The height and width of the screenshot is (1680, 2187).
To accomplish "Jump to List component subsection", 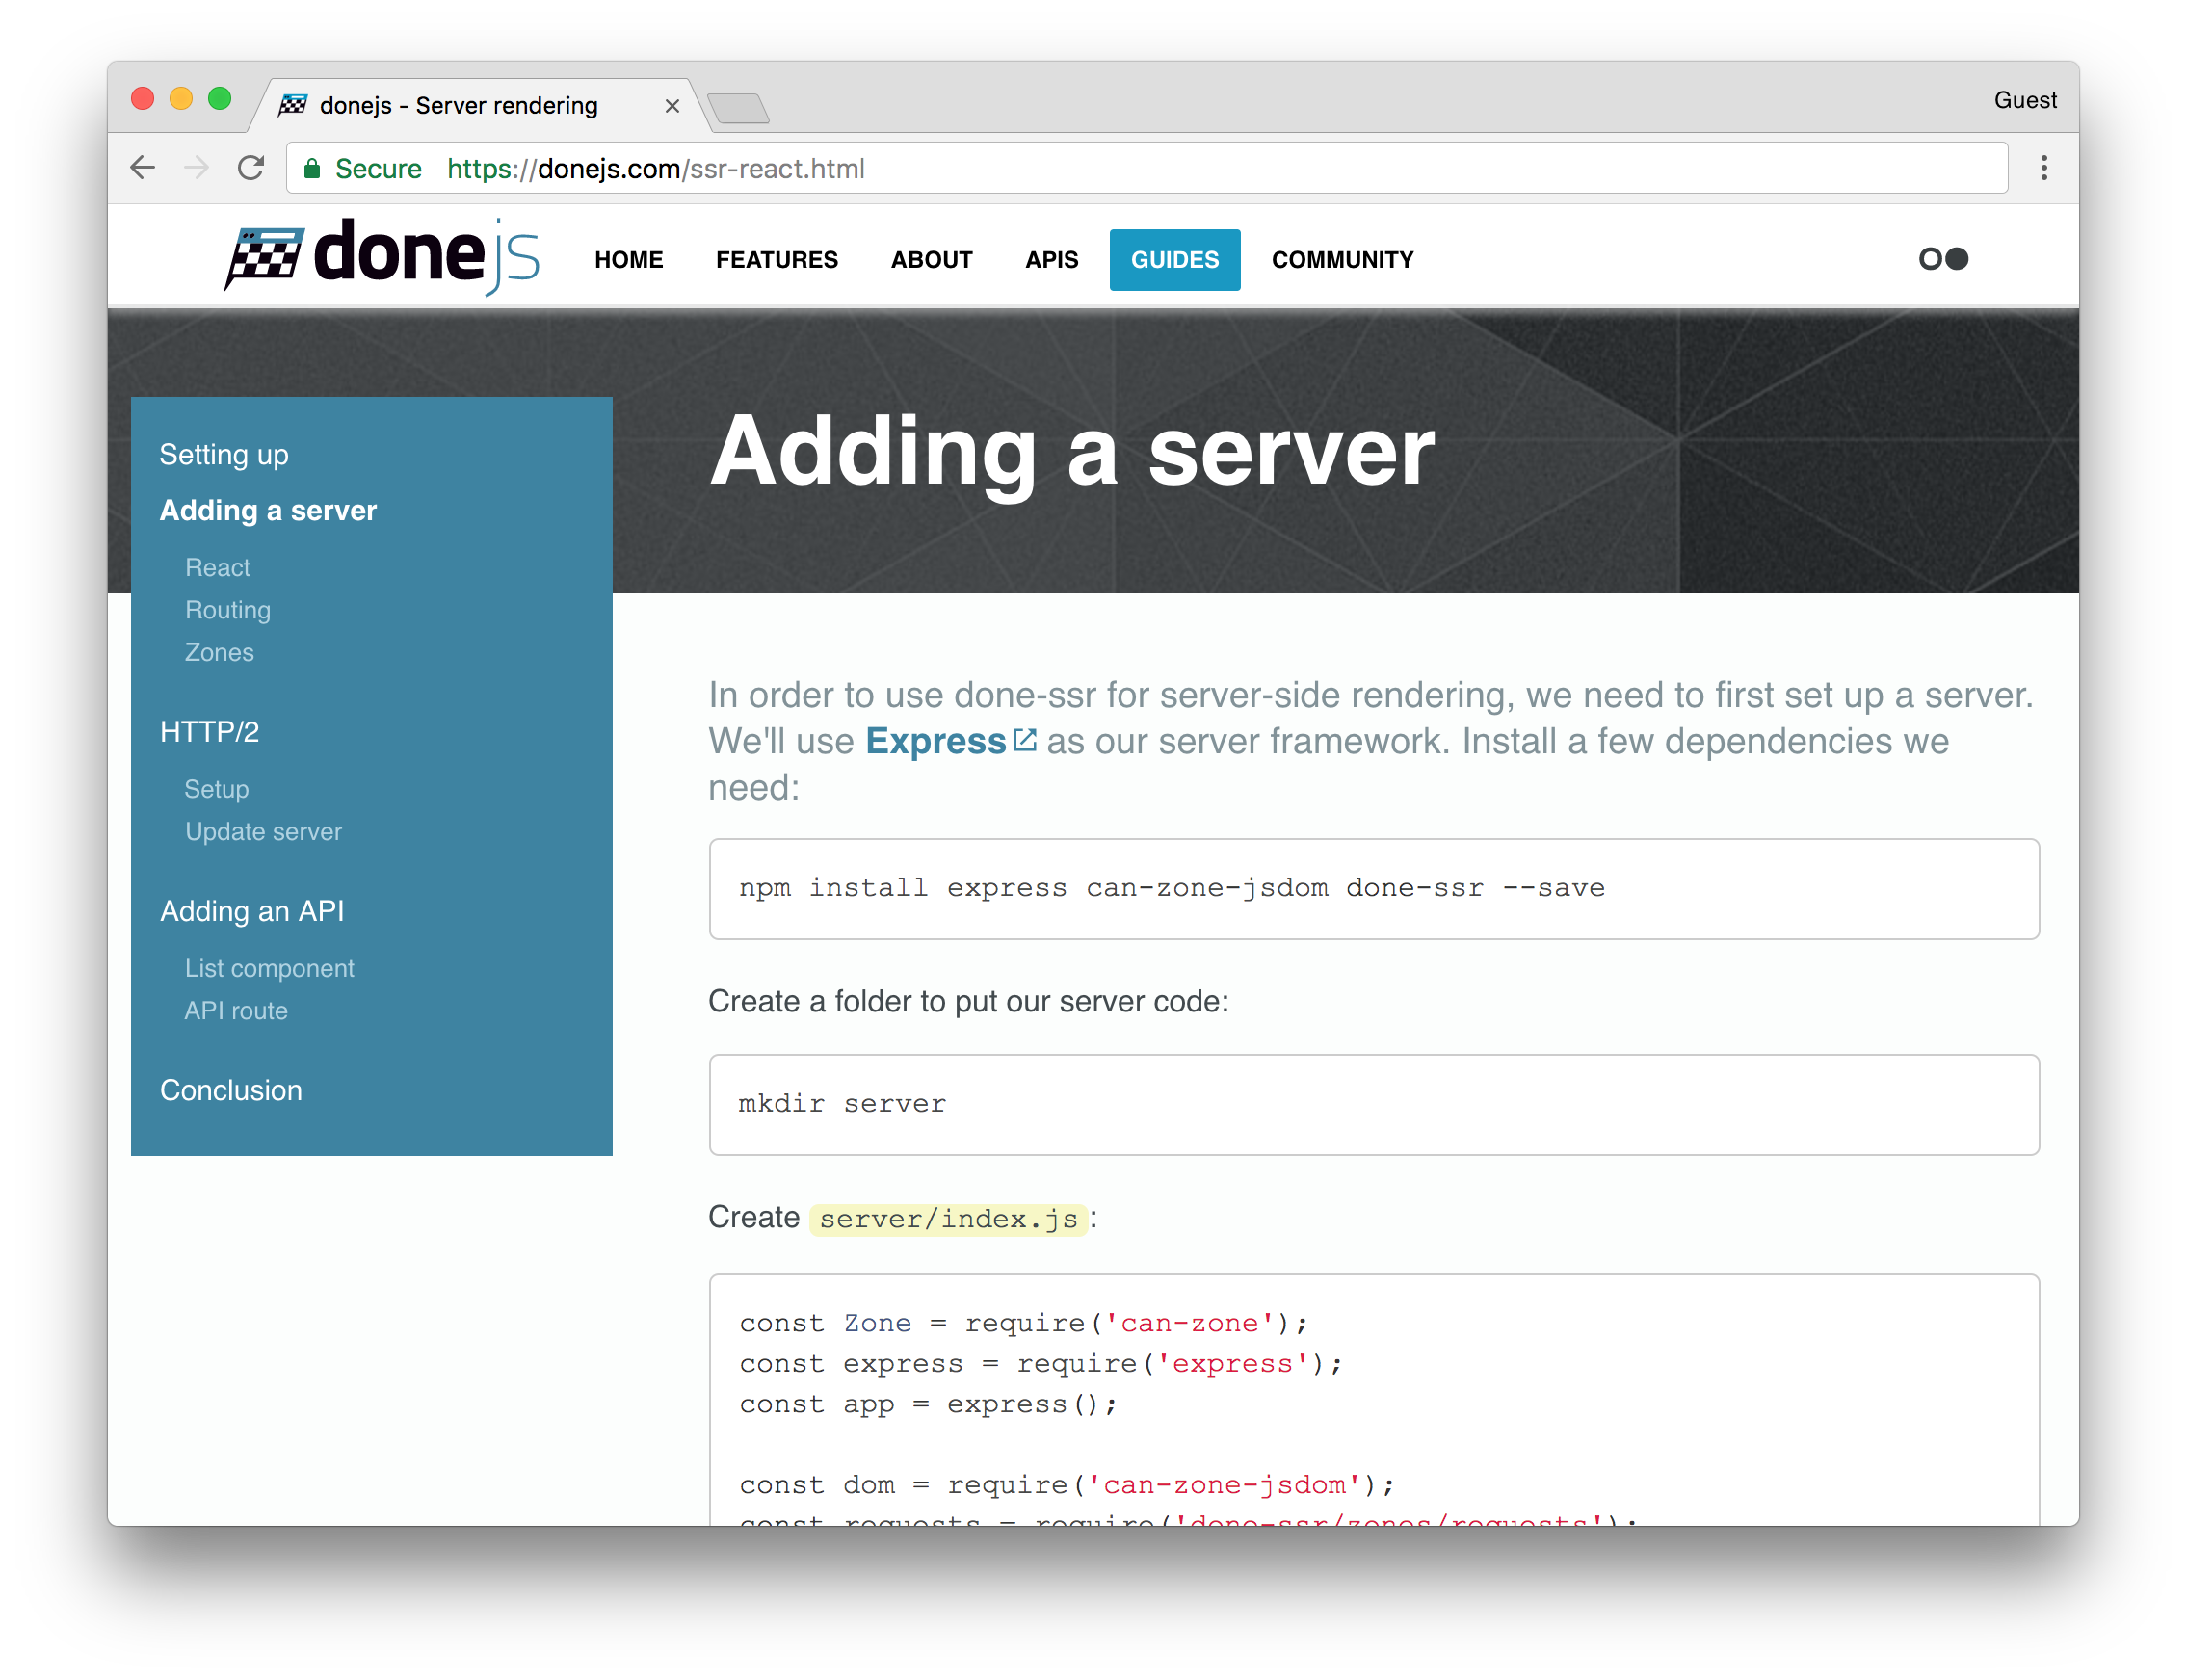I will pos(269,968).
